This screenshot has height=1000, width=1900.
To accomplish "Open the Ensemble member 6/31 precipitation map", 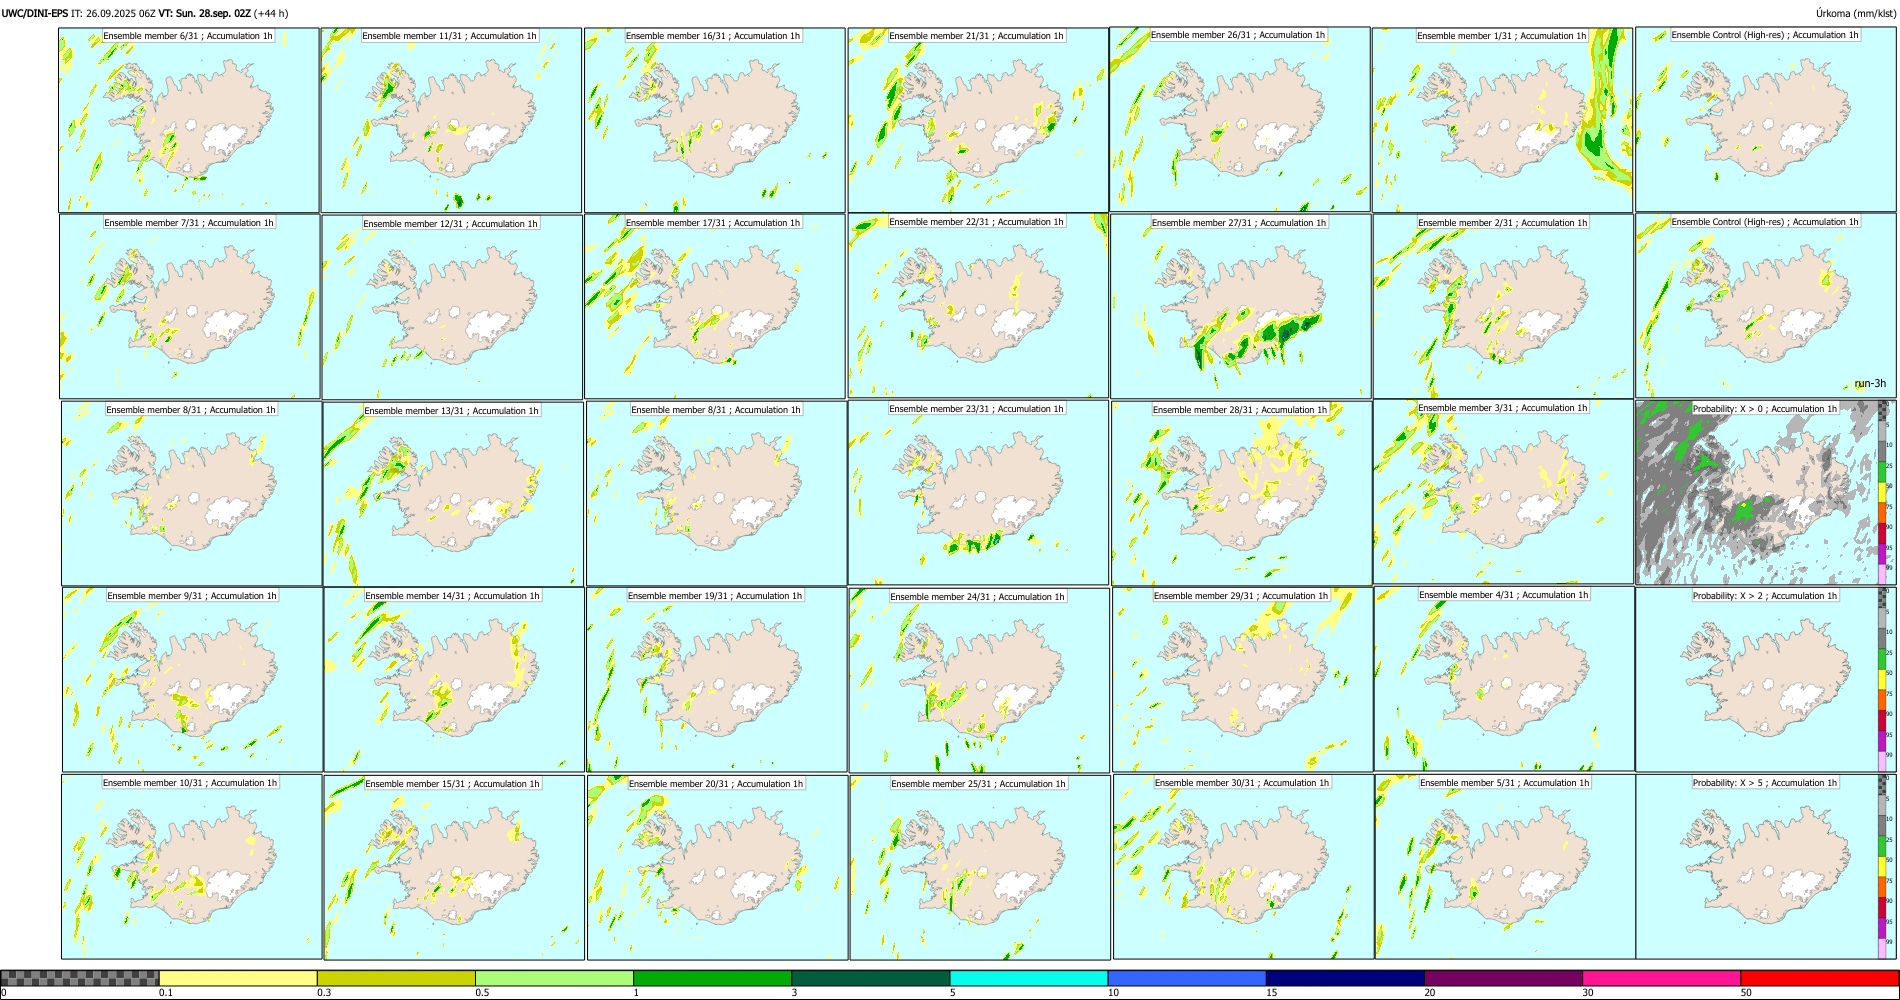I will click(189, 119).
